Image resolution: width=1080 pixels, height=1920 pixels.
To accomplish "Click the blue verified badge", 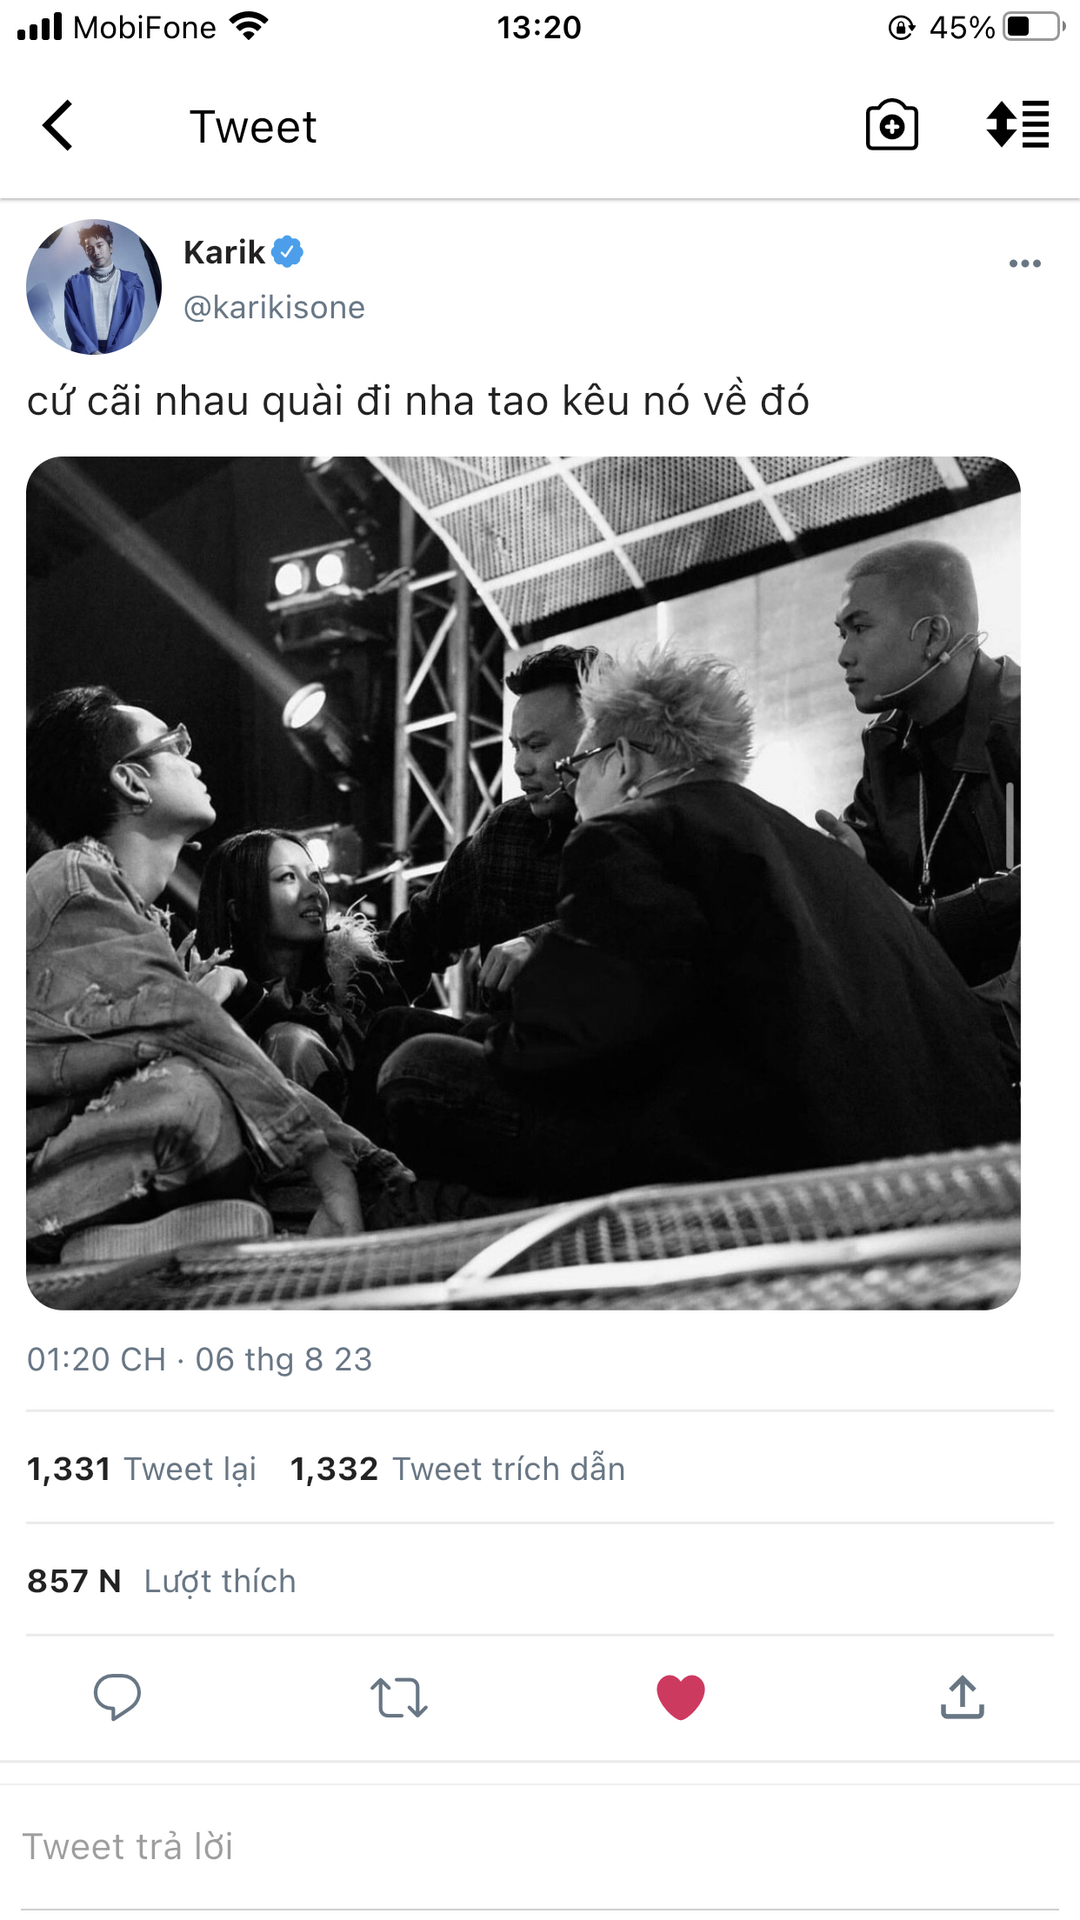I will pos(288,252).
